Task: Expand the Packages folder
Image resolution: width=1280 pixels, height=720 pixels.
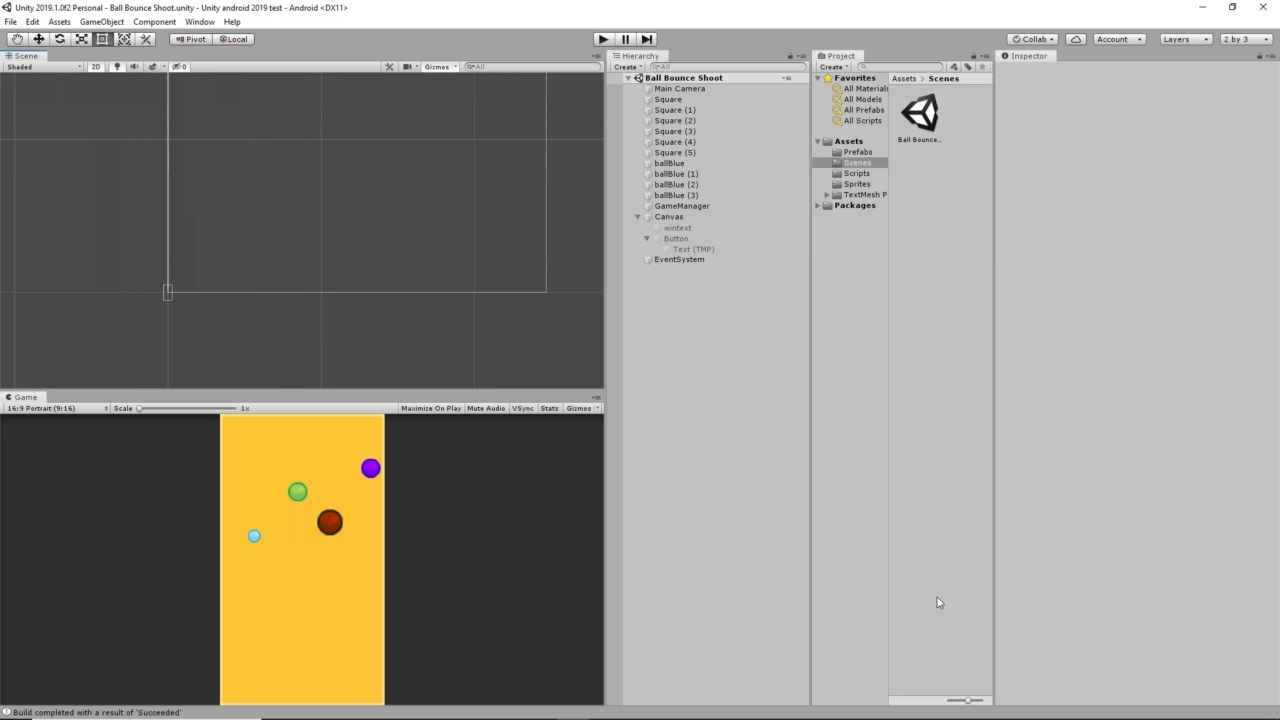Action: pos(818,206)
